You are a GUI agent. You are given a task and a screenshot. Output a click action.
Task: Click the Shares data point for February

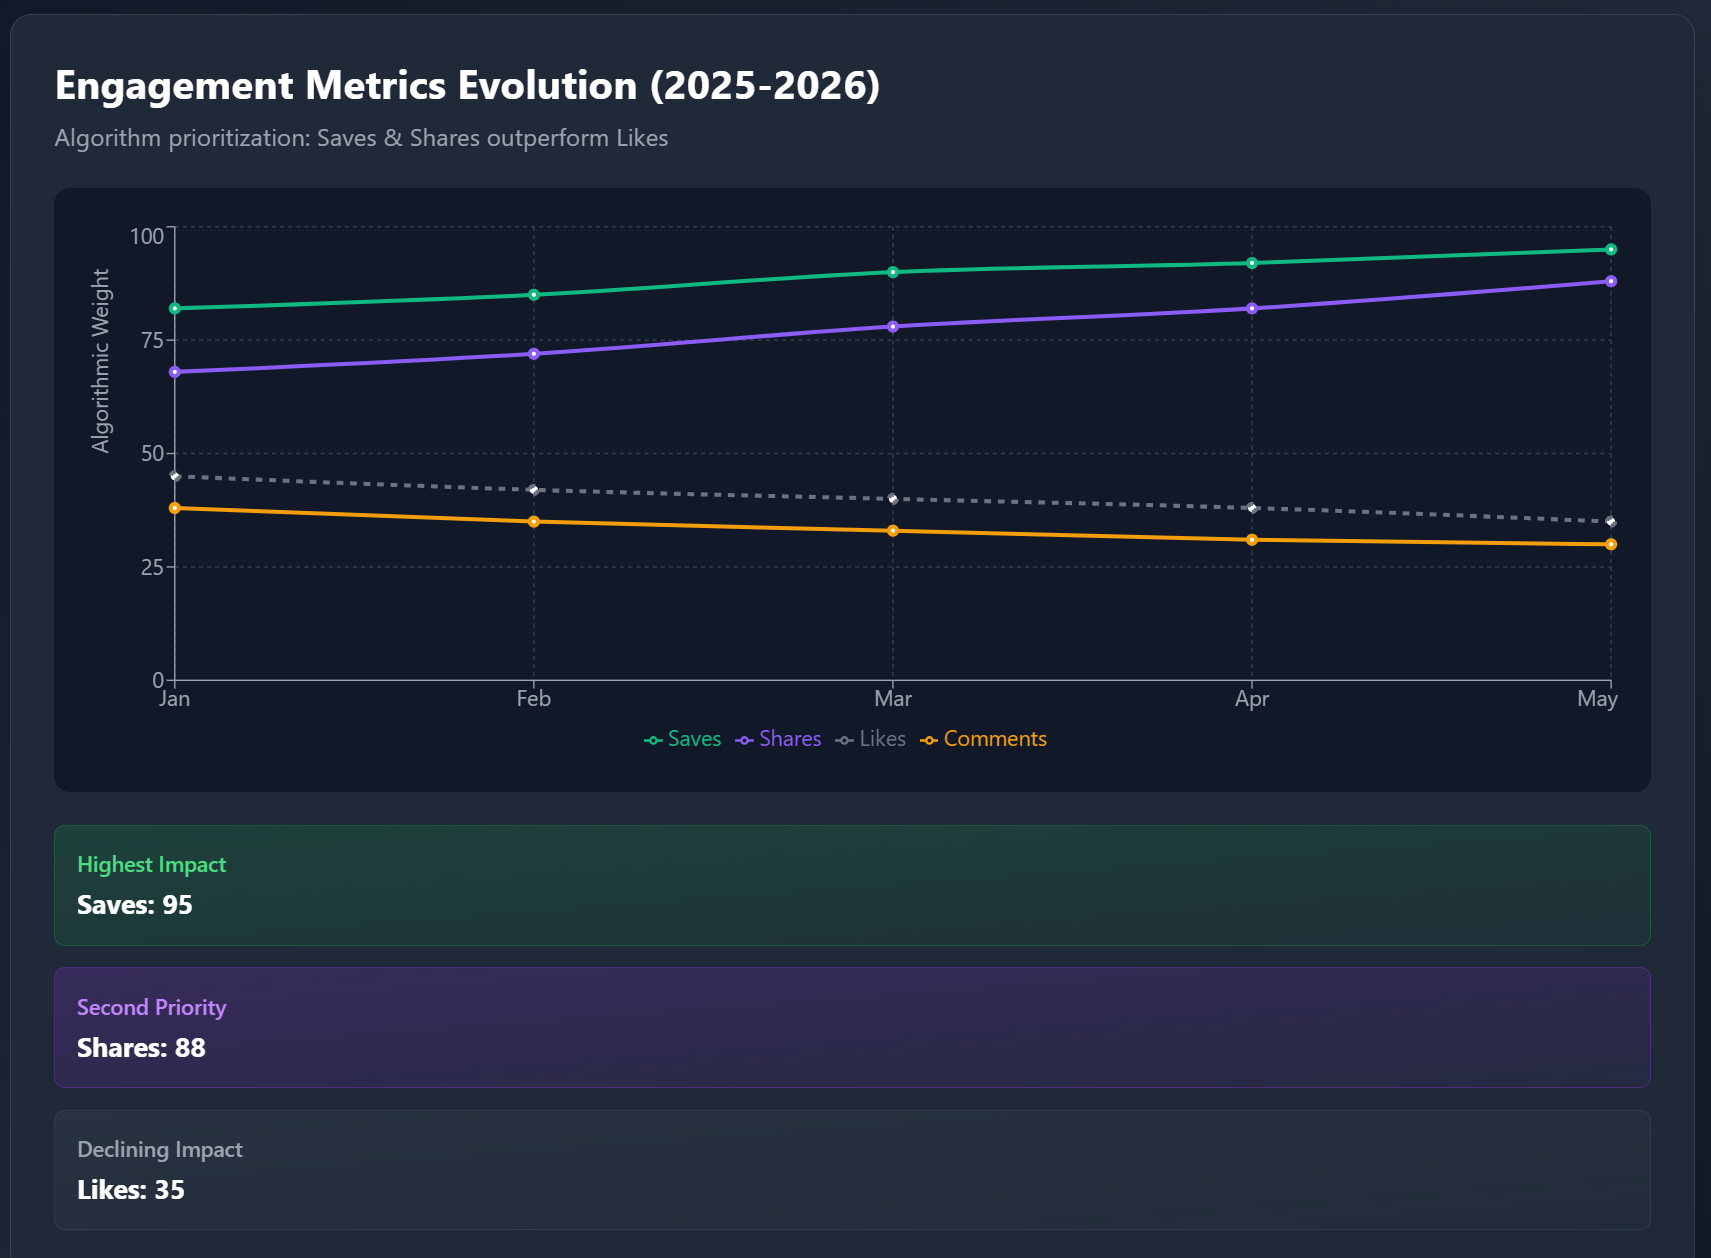[534, 354]
